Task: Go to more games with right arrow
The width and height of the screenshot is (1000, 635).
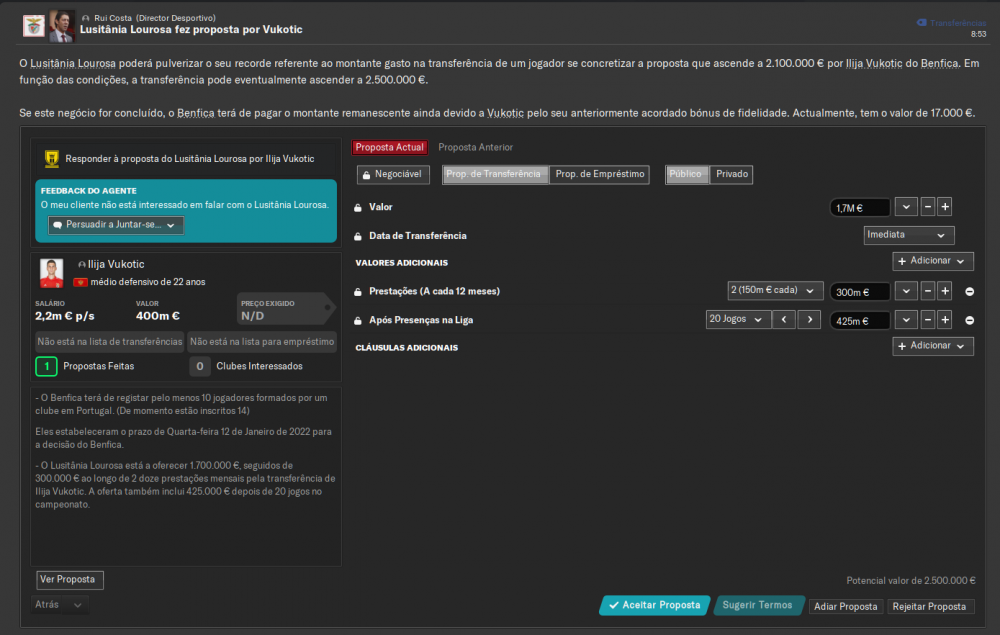Action: pyautogui.click(x=809, y=319)
